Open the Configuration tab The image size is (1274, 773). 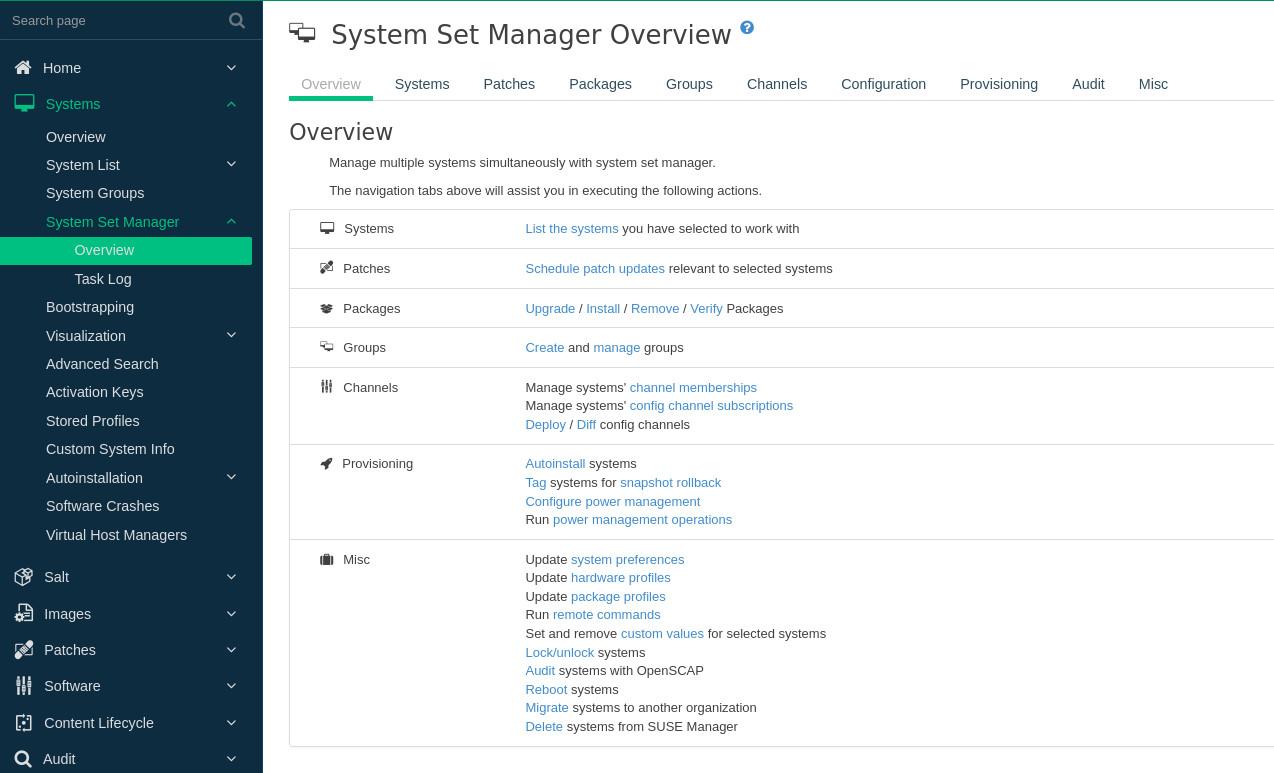883,84
